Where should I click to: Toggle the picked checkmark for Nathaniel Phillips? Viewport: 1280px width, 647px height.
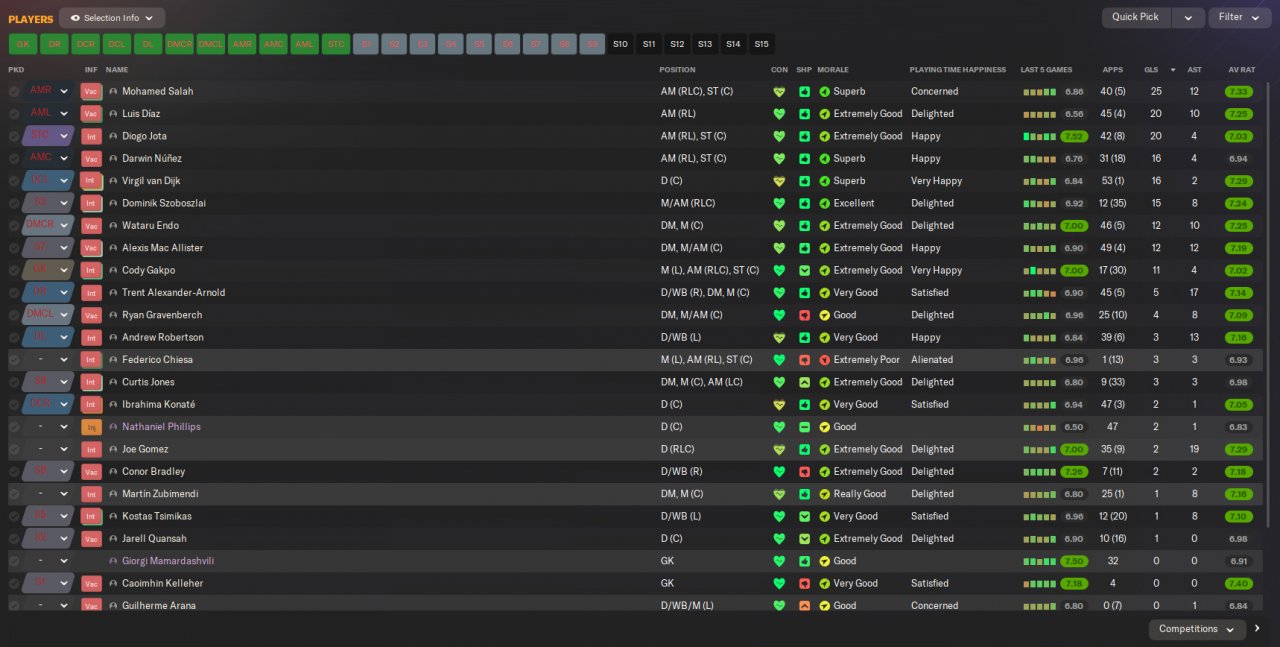tap(14, 427)
